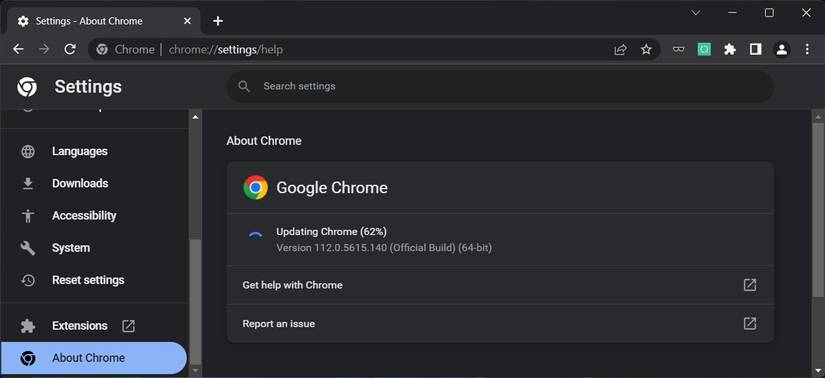Click the restore clock icon beside Reset settings
Screen dimensions: 825x378
point(28,280)
